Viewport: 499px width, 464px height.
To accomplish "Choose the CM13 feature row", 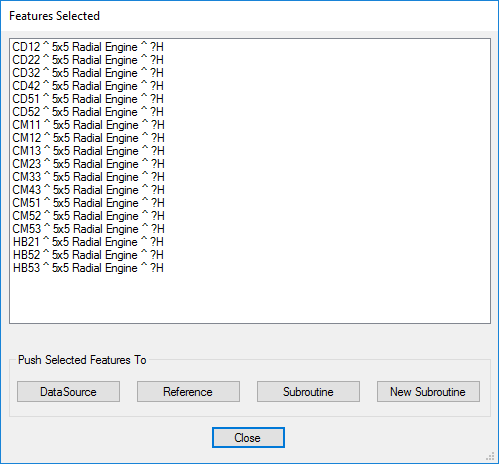I will [x=88, y=151].
